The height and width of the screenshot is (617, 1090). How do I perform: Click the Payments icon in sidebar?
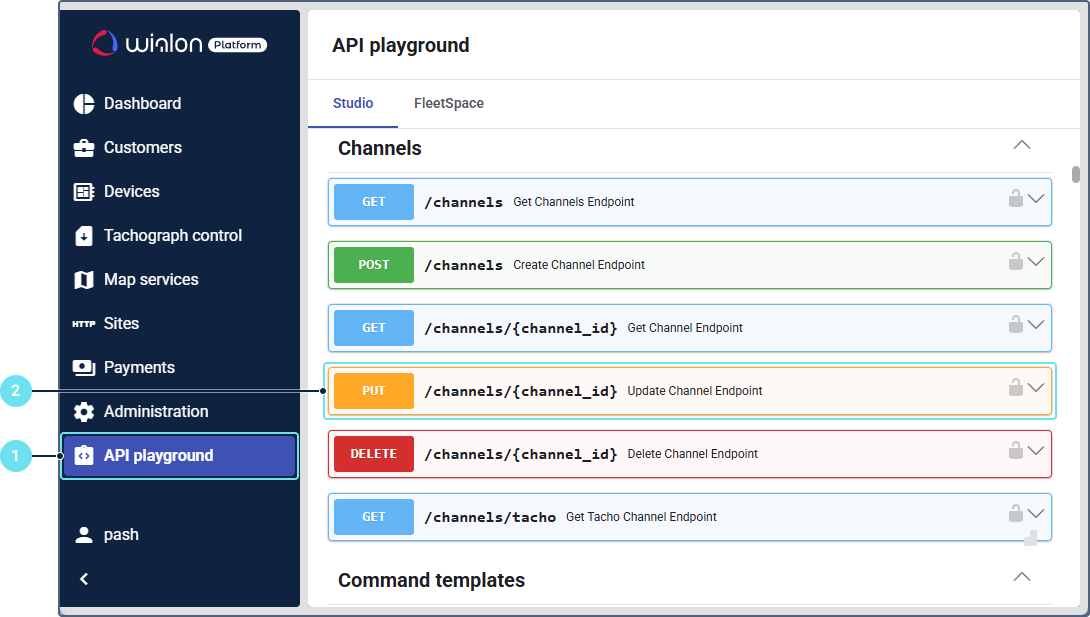(84, 368)
